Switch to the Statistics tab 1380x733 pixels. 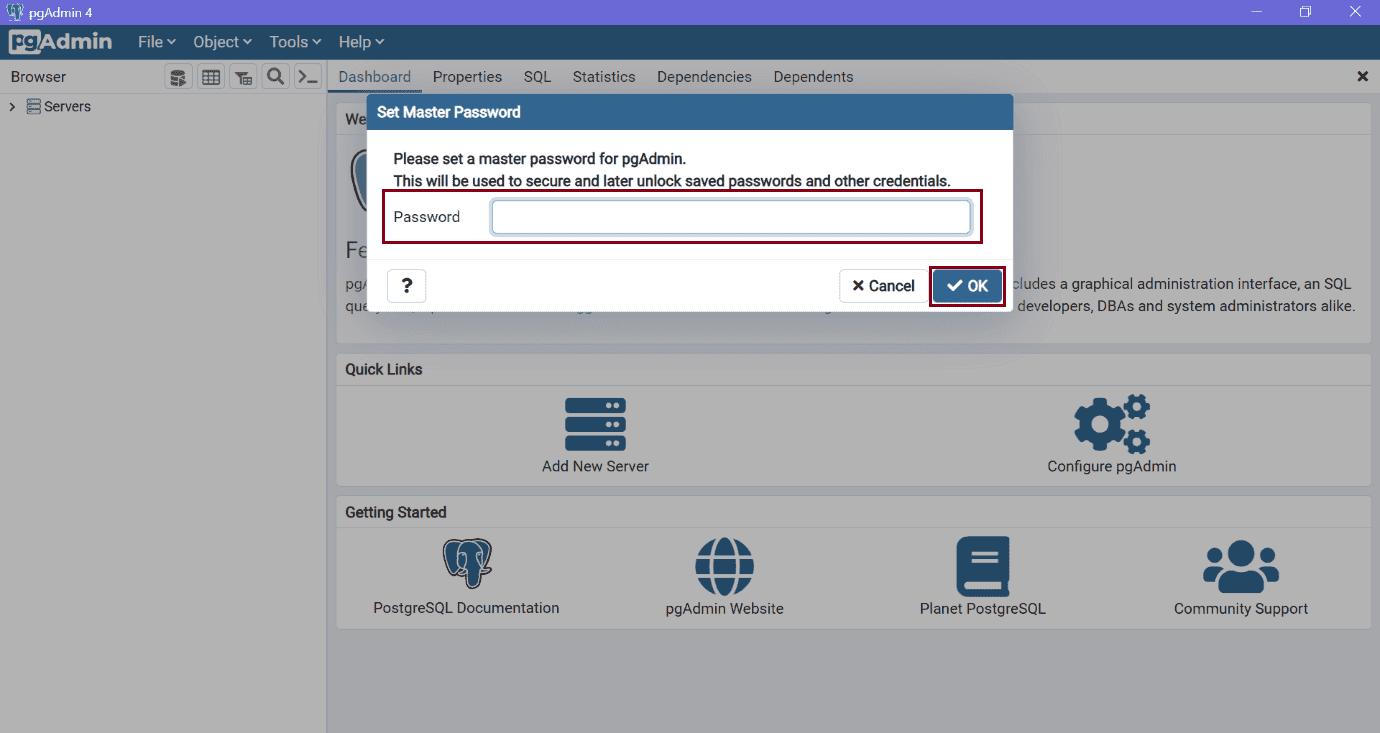[x=603, y=77]
